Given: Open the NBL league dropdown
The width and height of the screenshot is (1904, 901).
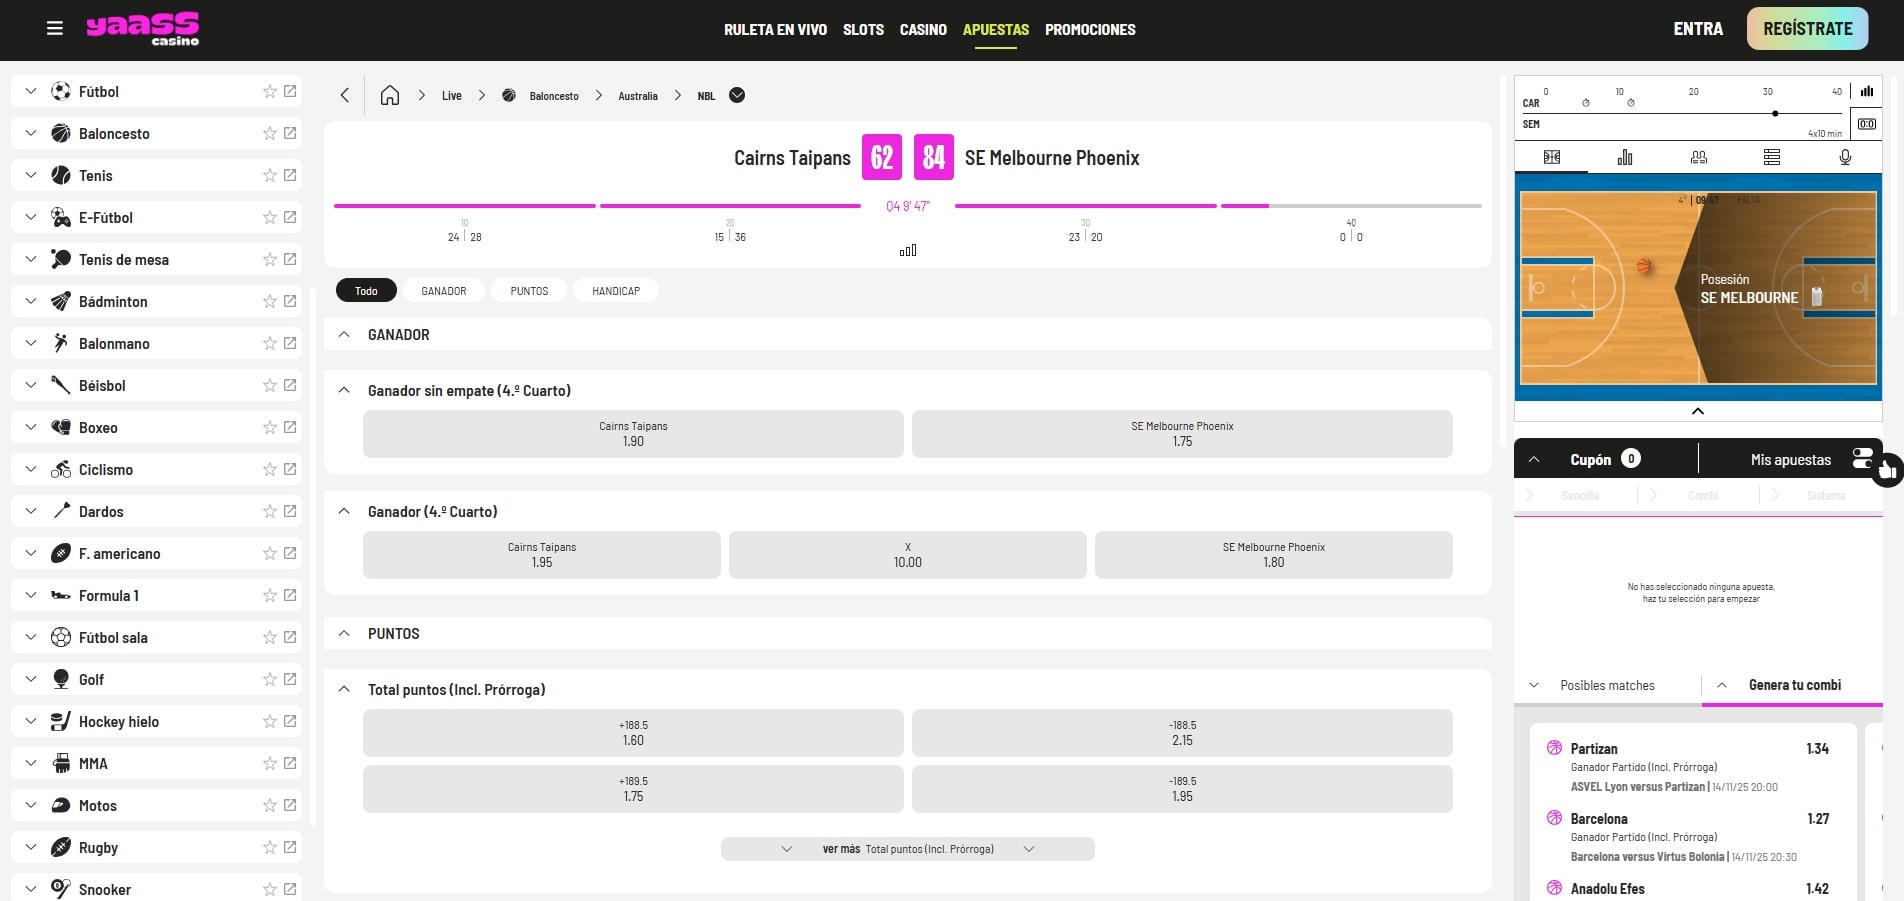Looking at the screenshot, I should click(737, 95).
